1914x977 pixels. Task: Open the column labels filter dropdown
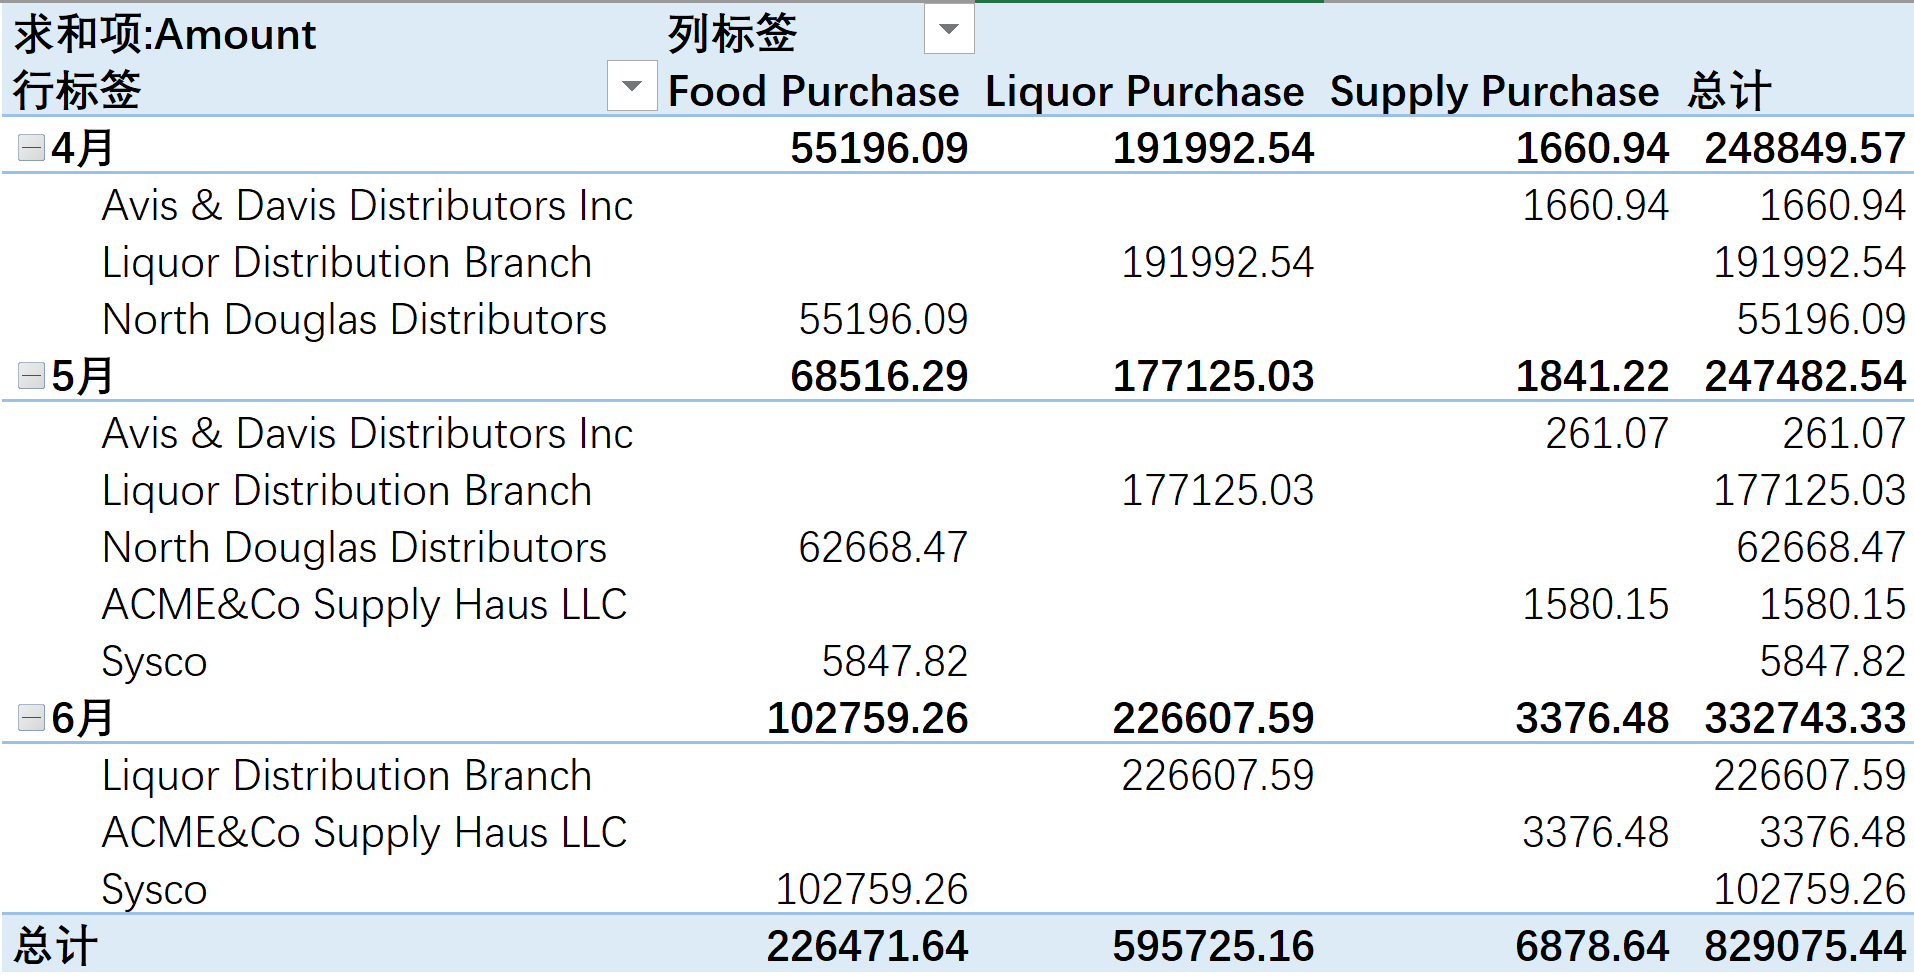948,29
